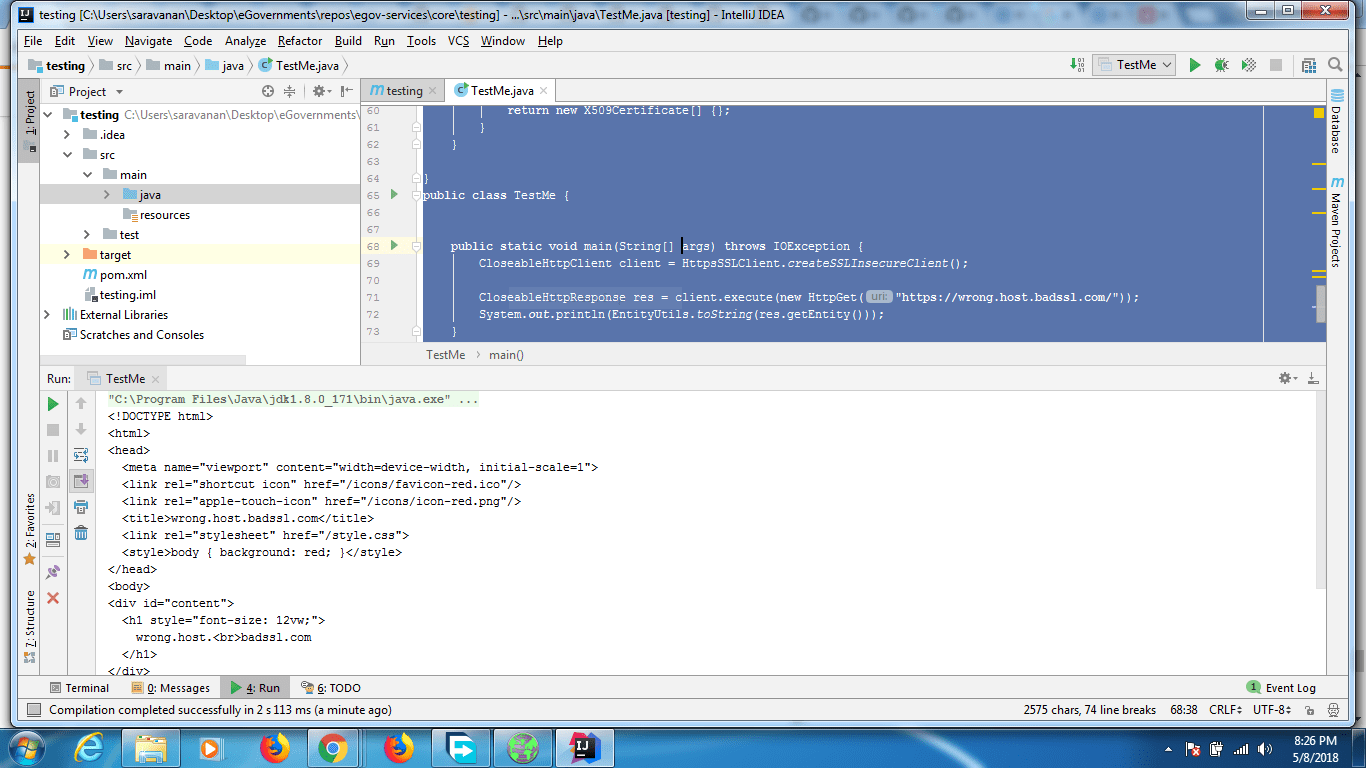Toggle Scroll to End of console output

click(x=81, y=482)
